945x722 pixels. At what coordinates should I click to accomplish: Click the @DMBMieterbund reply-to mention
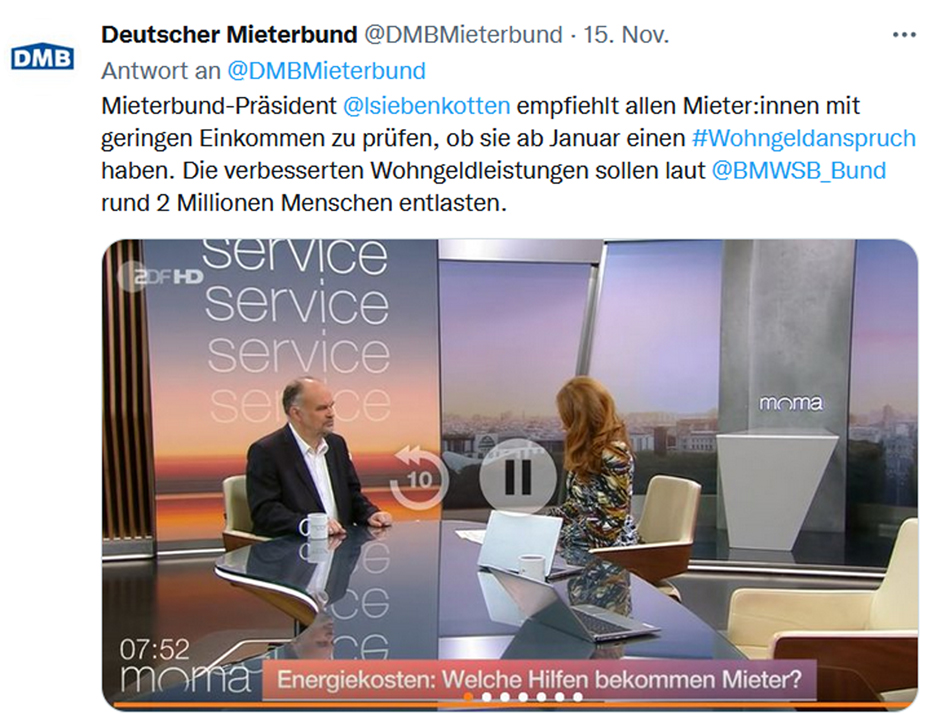point(326,71)
